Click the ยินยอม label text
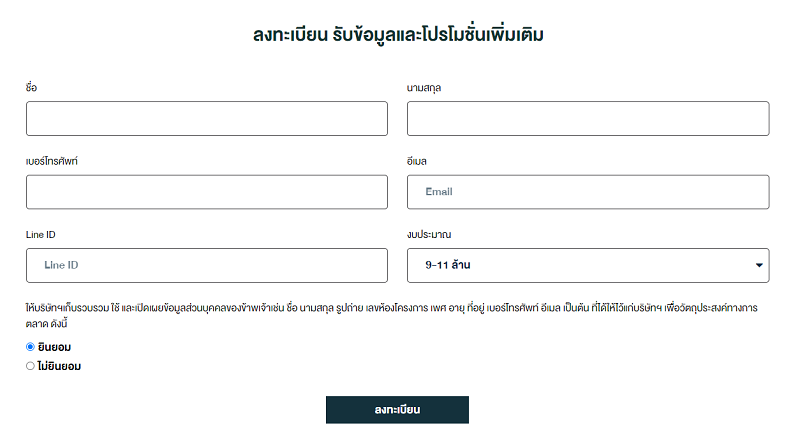The image size is (800, 444). (x=54, y=347)
